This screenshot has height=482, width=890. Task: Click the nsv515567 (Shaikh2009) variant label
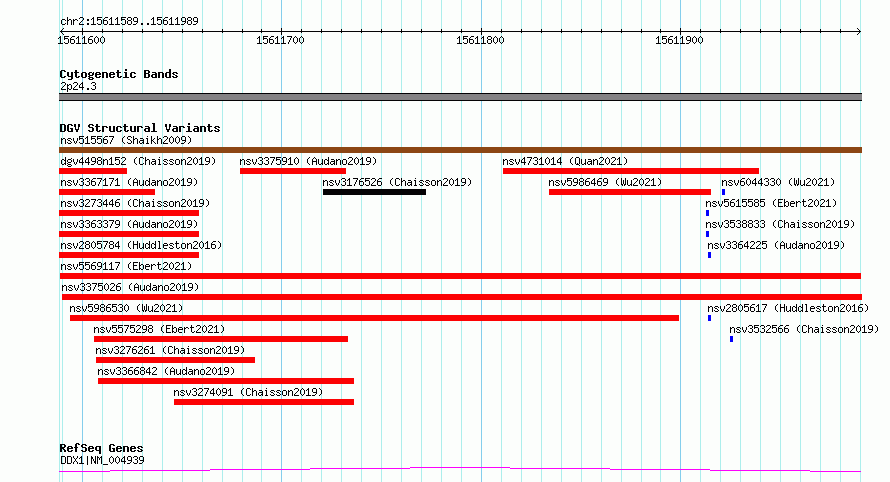[x=126, y=140]
